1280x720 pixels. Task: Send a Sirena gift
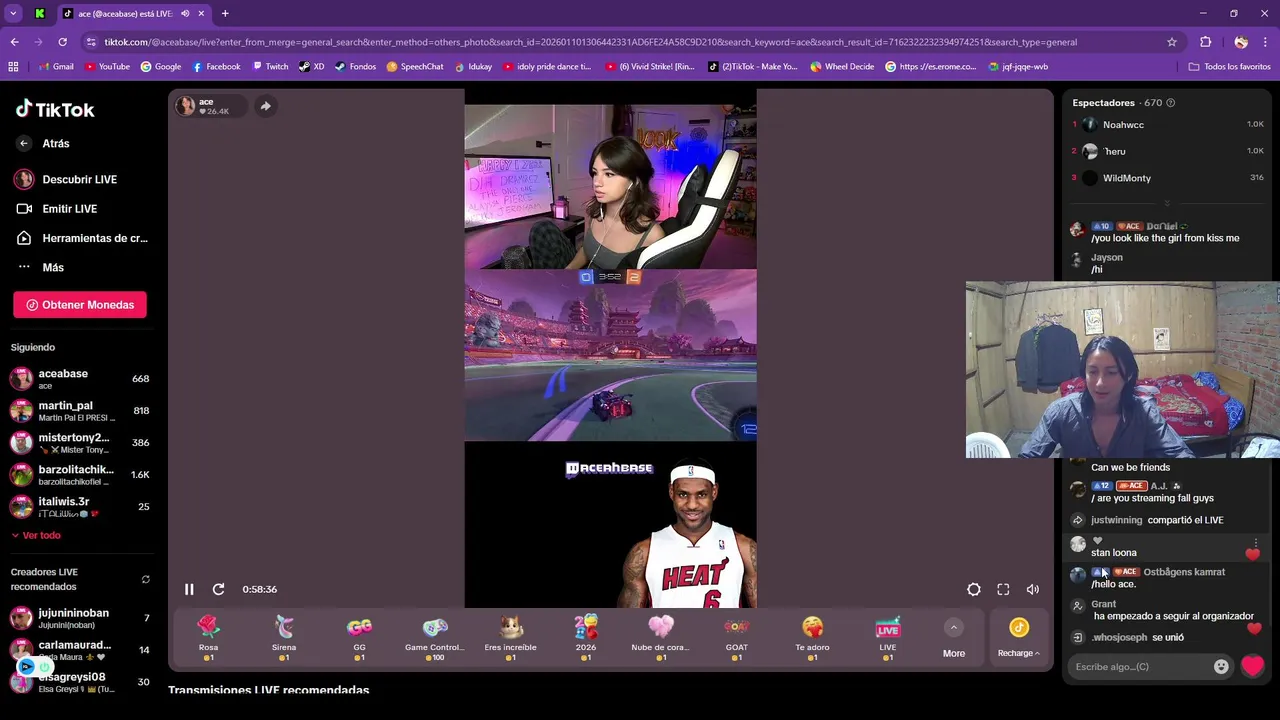click(284, 637)
